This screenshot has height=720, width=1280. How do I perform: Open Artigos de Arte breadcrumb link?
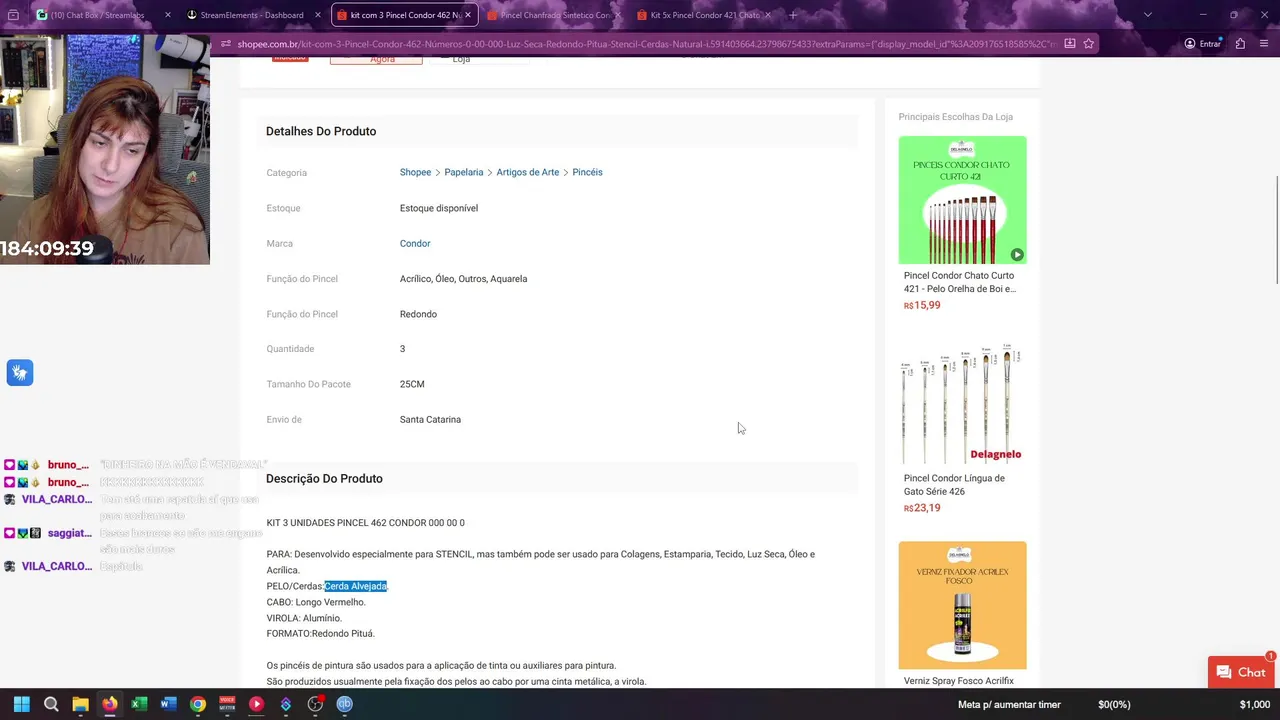coord(528,172)
